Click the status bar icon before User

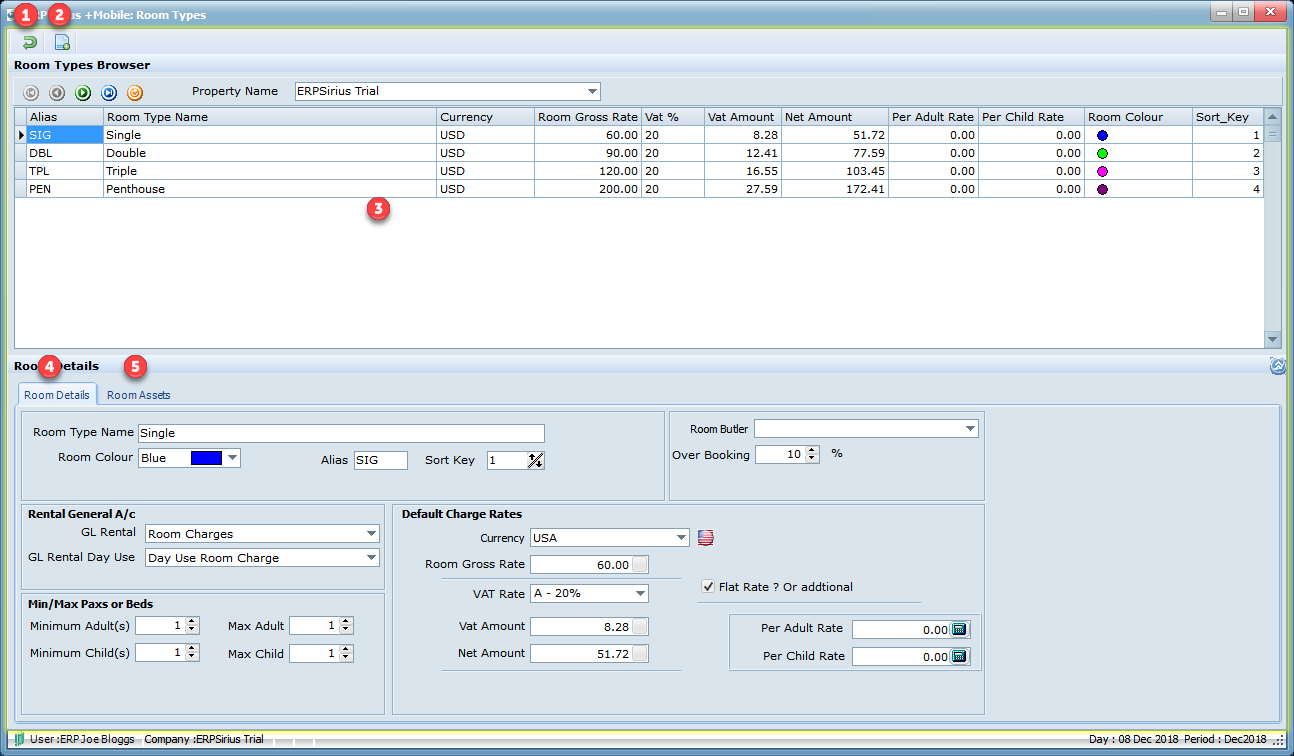click(x=19, y=739)
